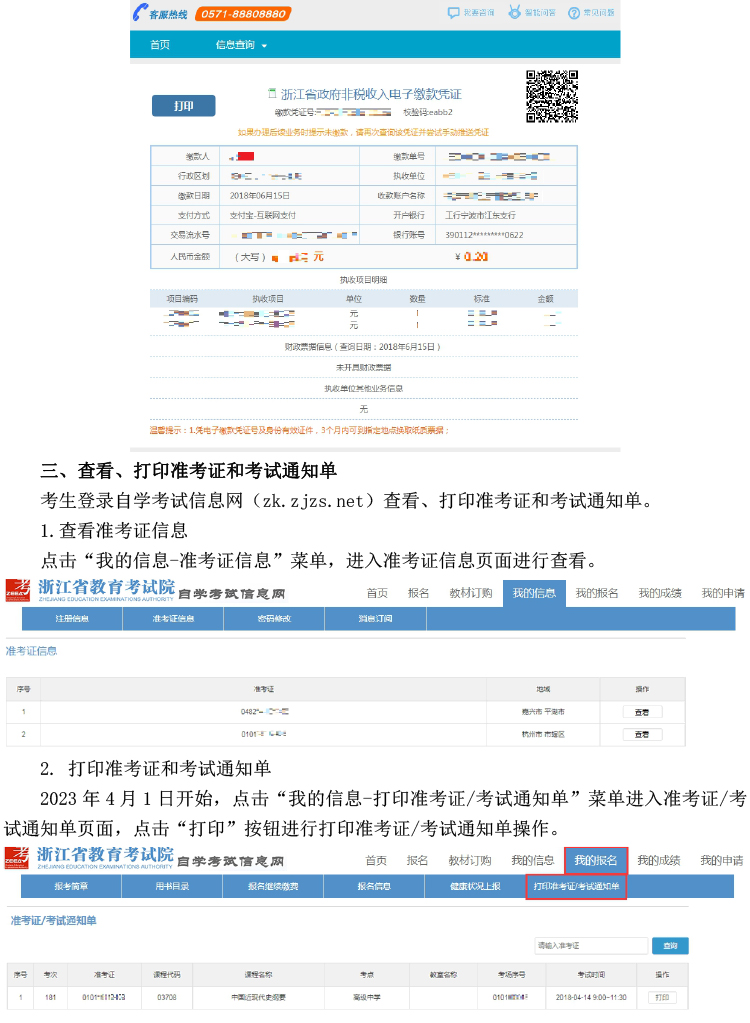Click 查看 for the 嘉兴市 平湖市 row
Screen dimensions: 750x1023
[x=642, y=712]
